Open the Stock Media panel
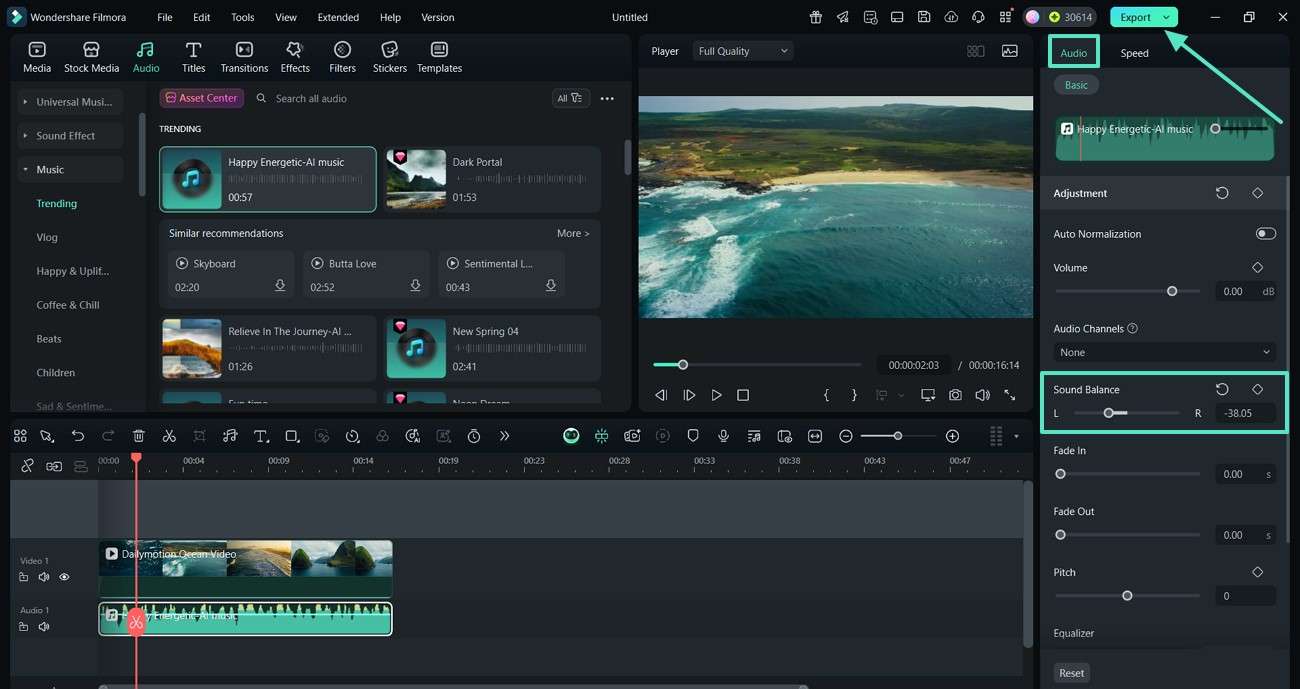Screen dimensions: 1300x689 click(x=91, y=57)
